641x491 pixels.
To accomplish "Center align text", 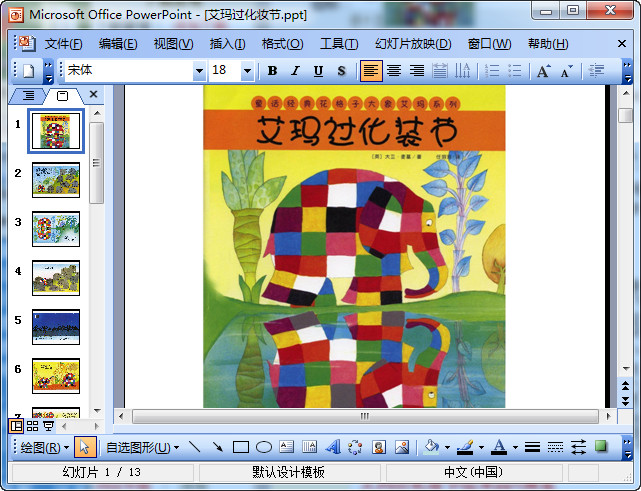I will coord(394,71).
